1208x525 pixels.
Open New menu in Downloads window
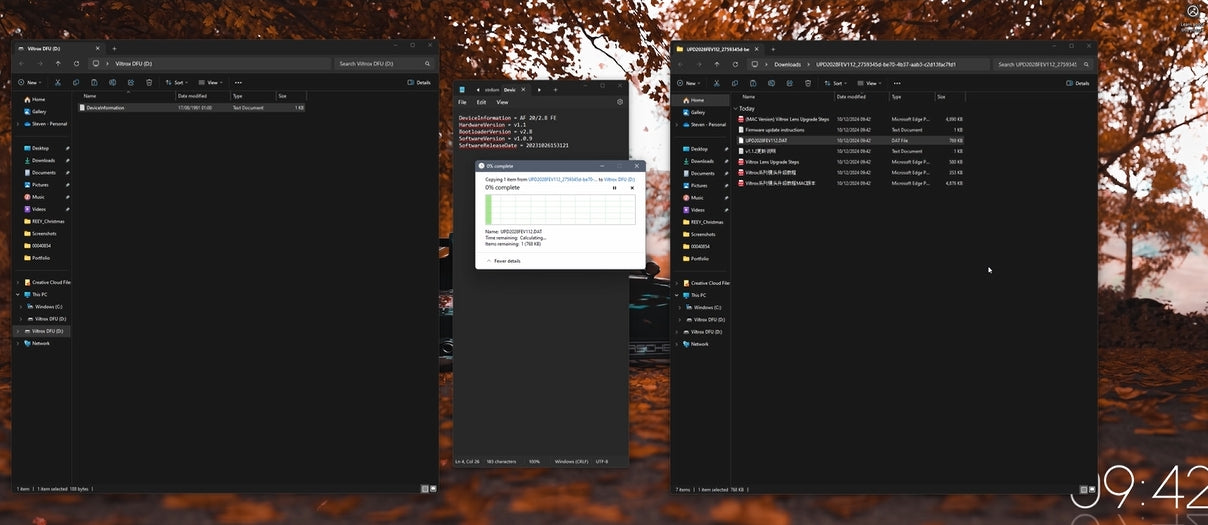pos(690,83)
